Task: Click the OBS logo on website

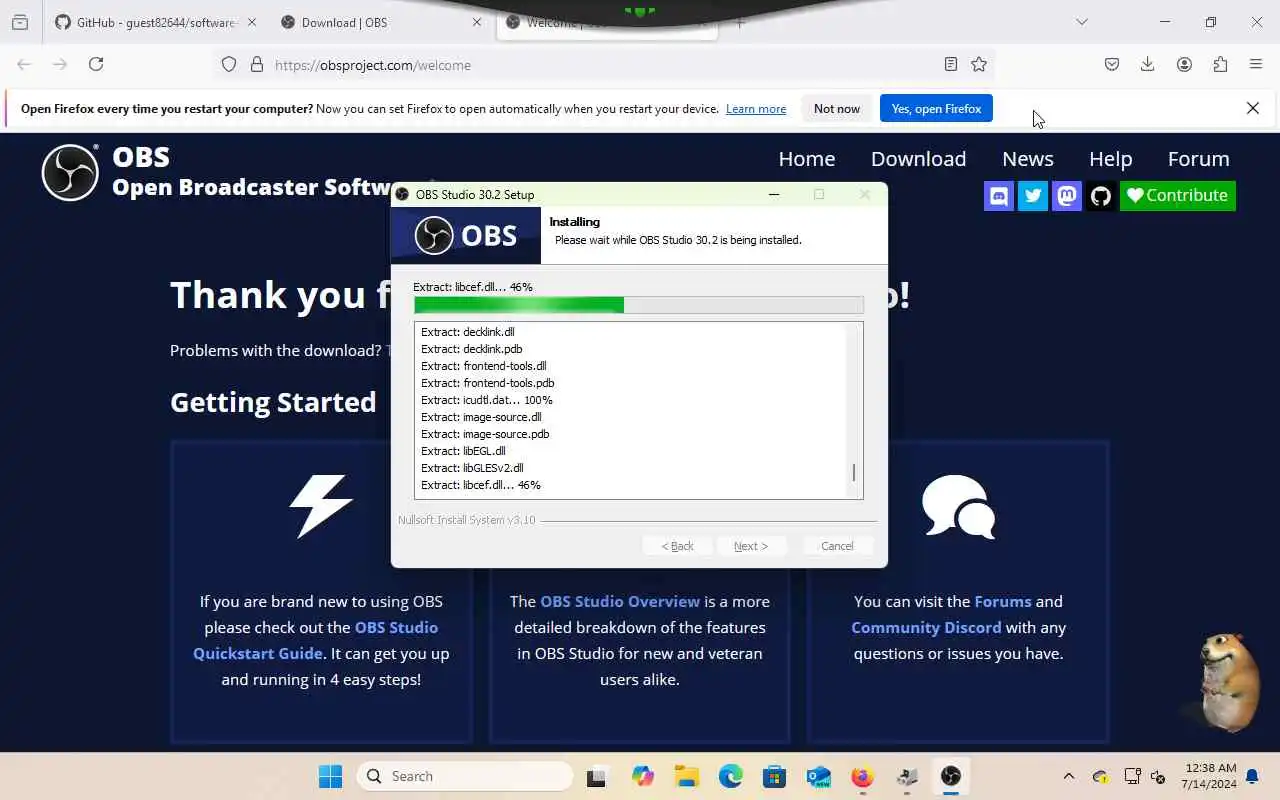Action: [x=70, y=172]
